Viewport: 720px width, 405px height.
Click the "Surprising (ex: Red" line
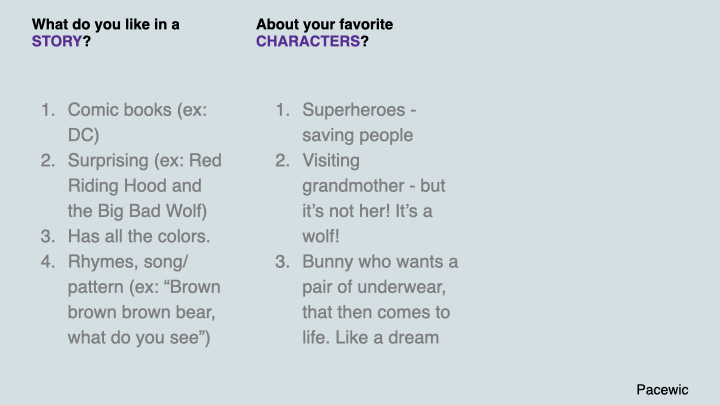point(144,160)
